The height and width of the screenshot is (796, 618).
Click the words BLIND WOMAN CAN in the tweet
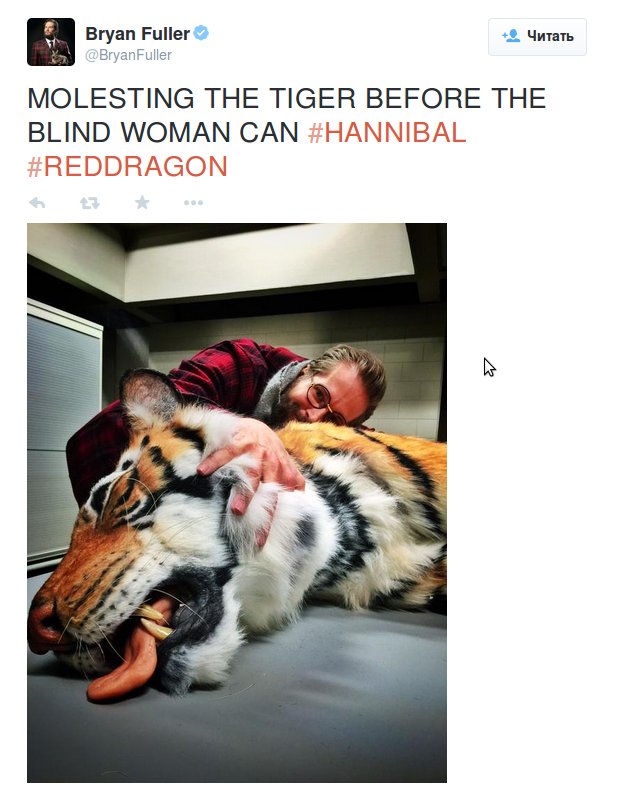point(163,132)
